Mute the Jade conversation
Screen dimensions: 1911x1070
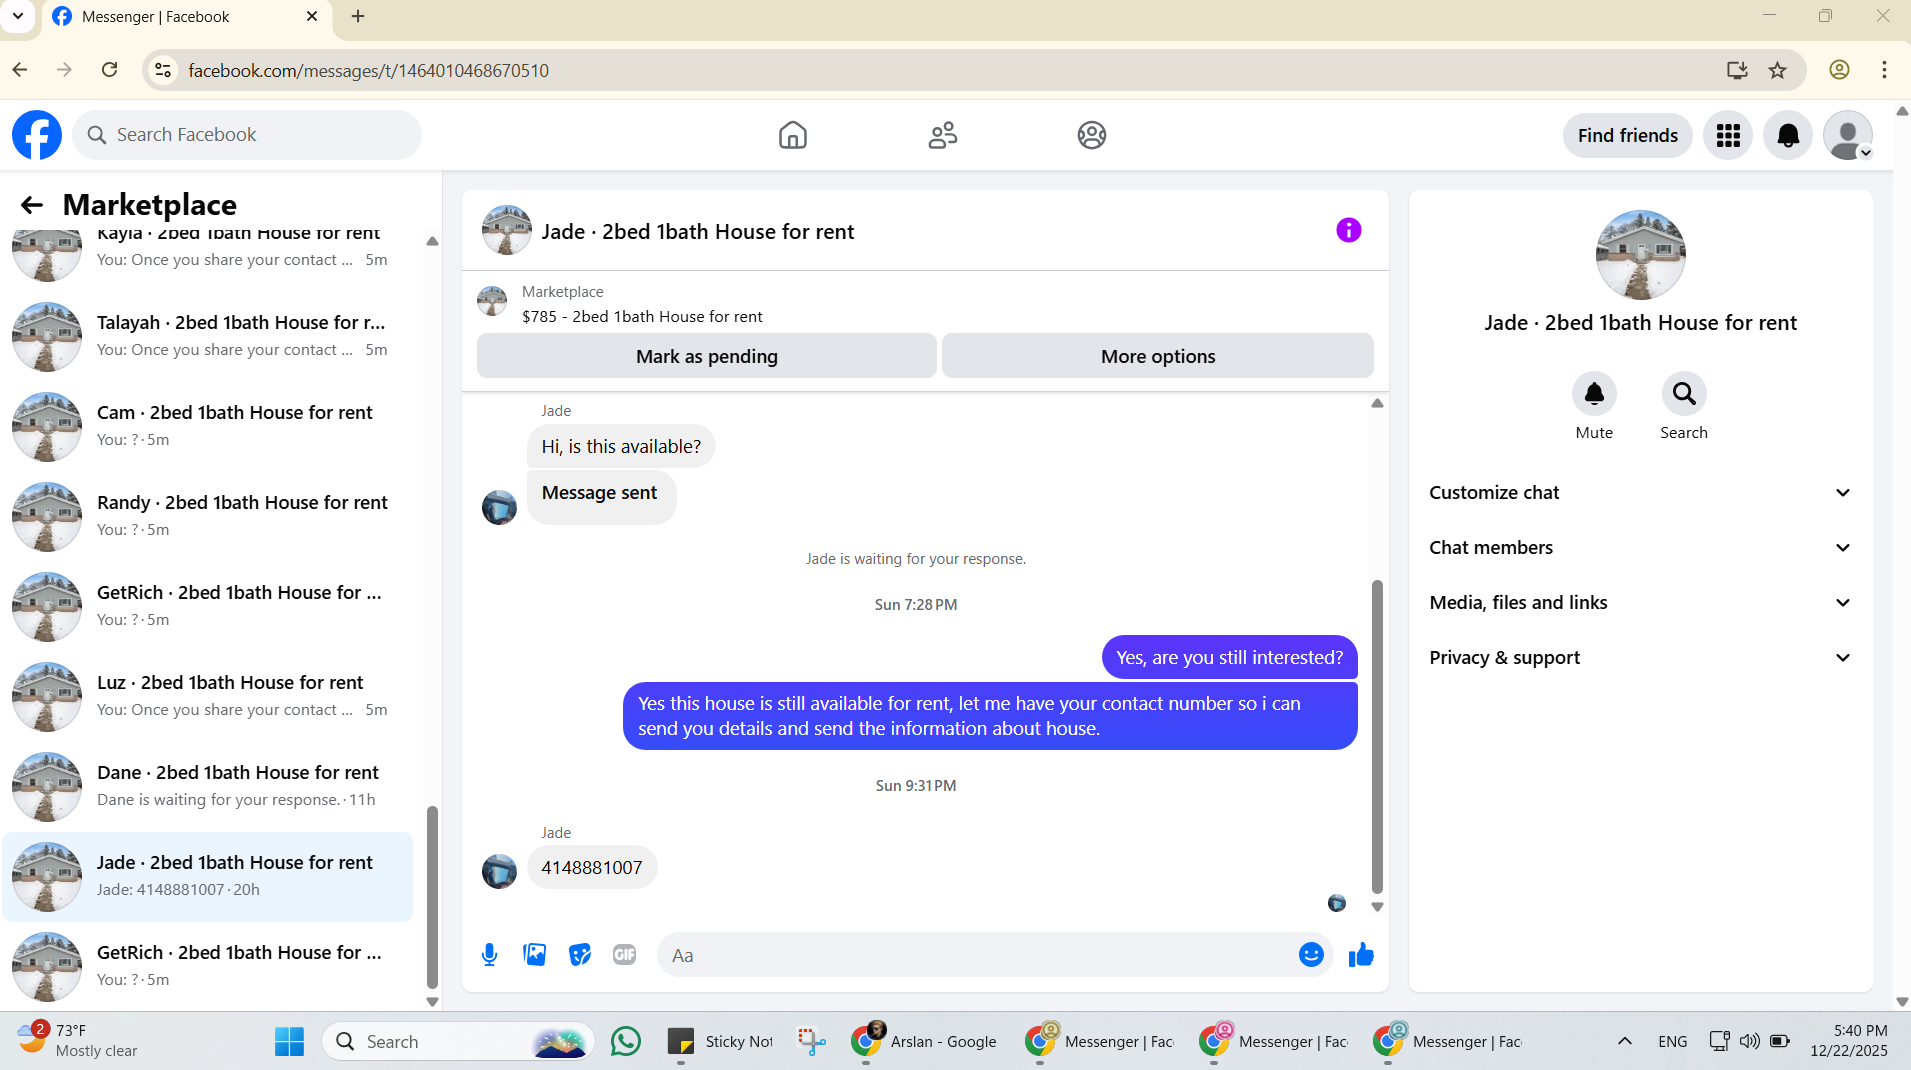[x=1594, y=394]
